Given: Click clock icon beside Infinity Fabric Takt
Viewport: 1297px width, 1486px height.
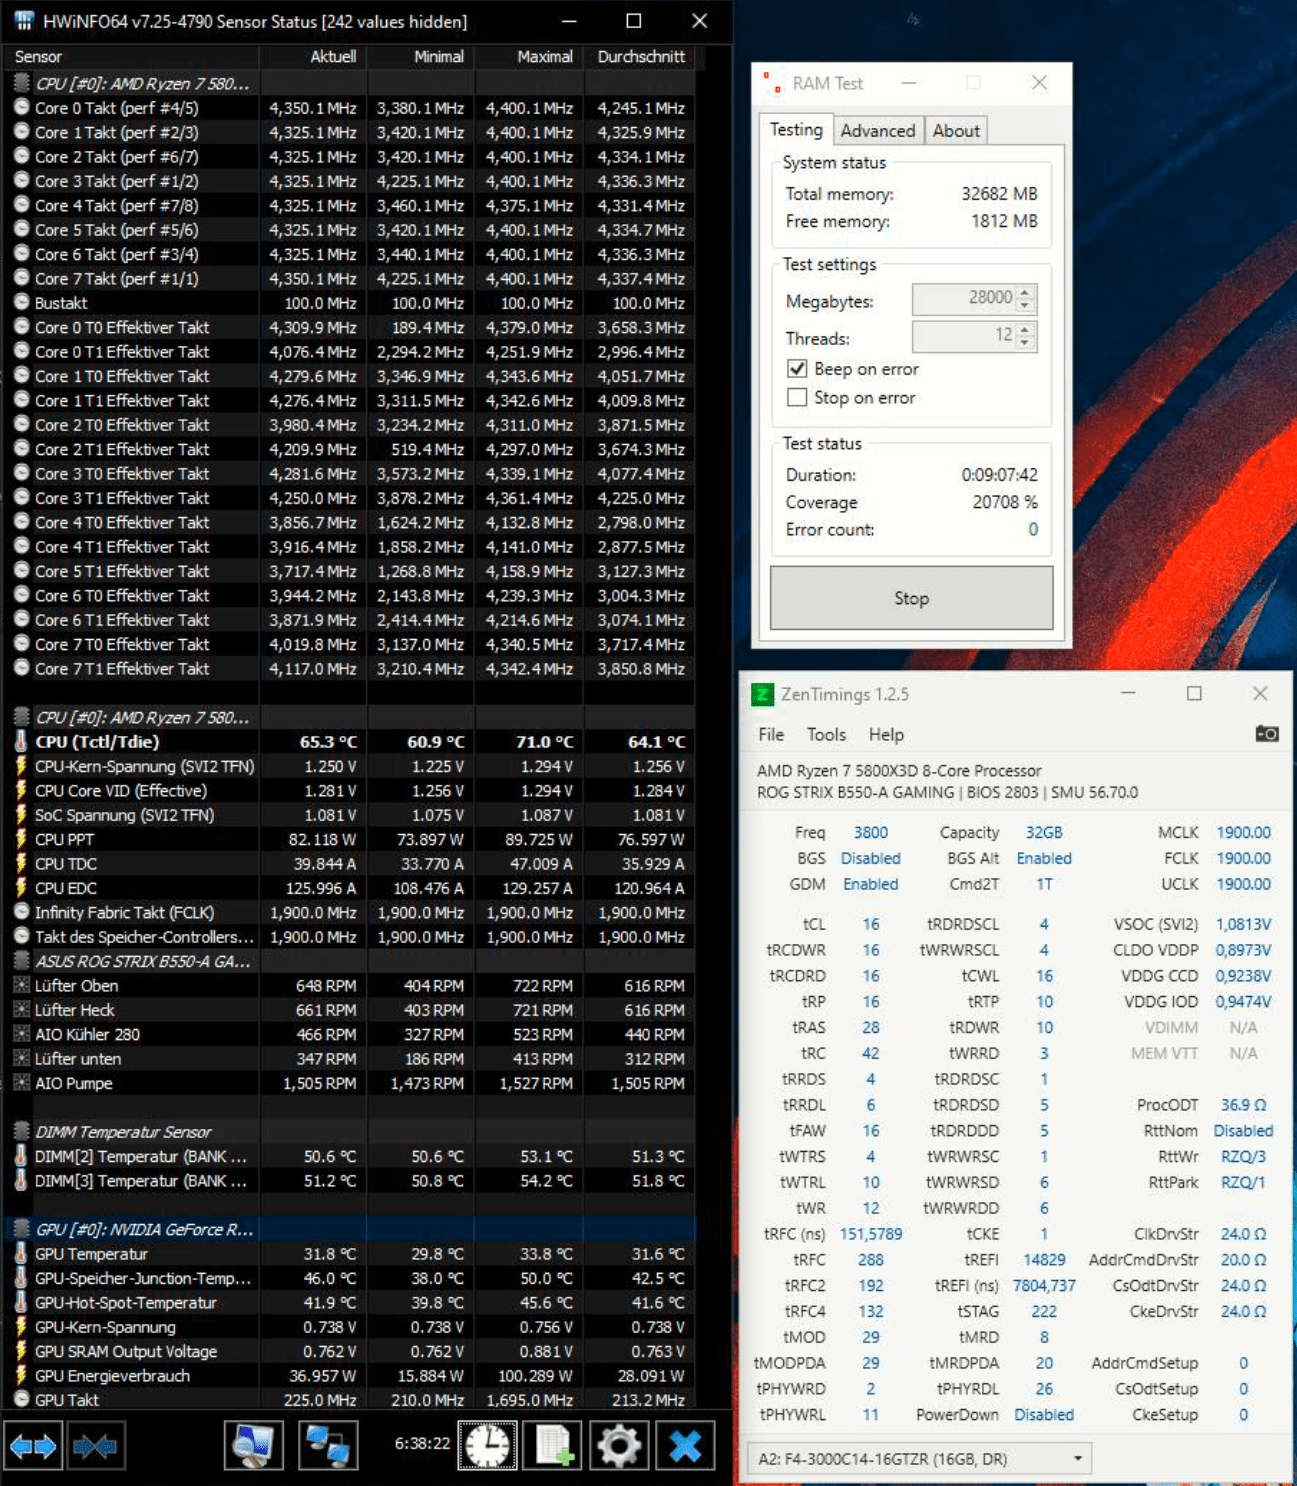Looking at the screenshot, I should click(21, 912).
